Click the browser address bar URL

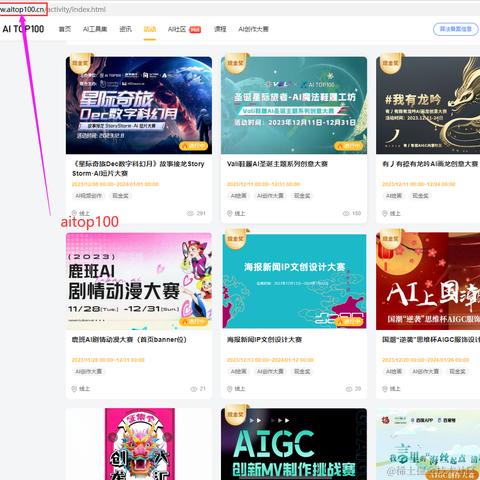[53, 9]
